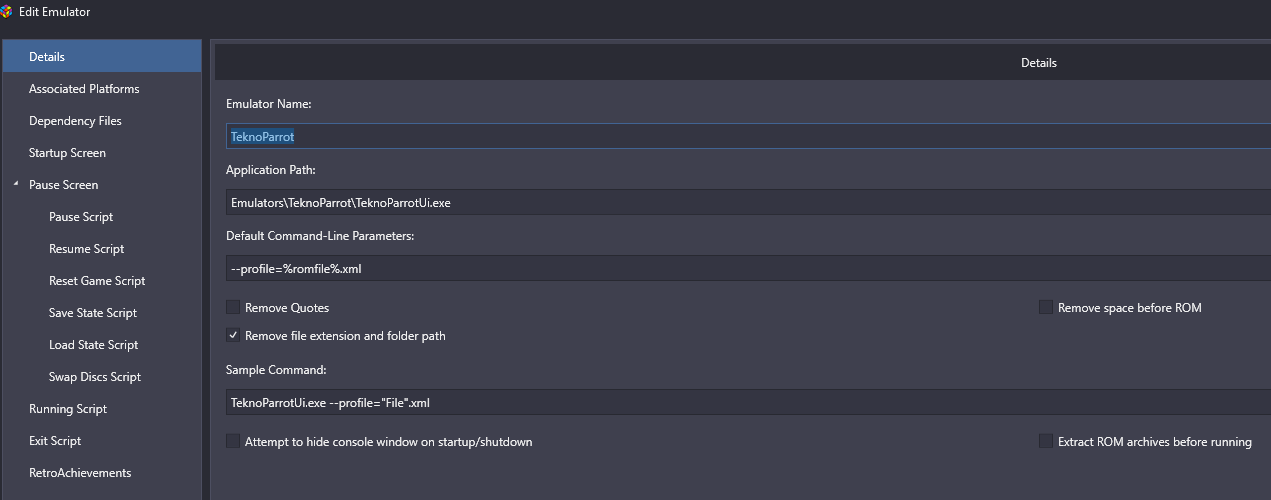
Task: Open the Pause Script page
Action: [x=81, y=217]
